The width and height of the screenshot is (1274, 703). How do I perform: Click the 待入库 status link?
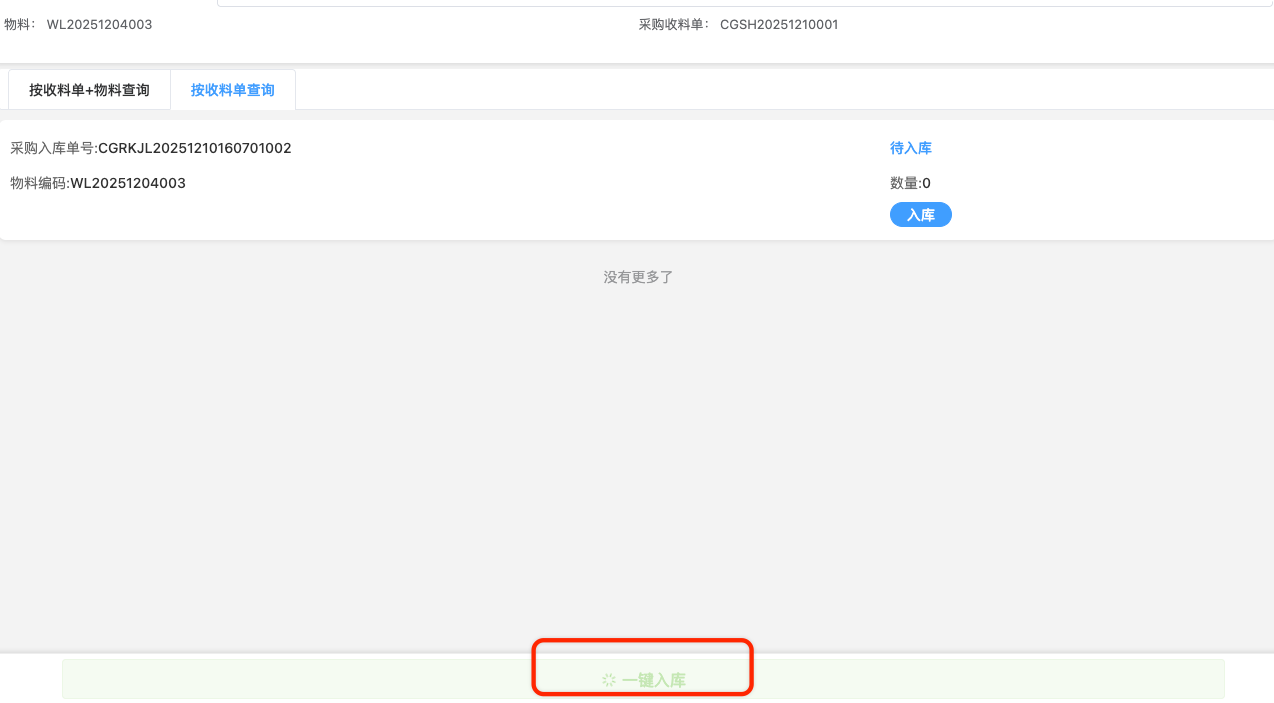click(x=910, y=148)
